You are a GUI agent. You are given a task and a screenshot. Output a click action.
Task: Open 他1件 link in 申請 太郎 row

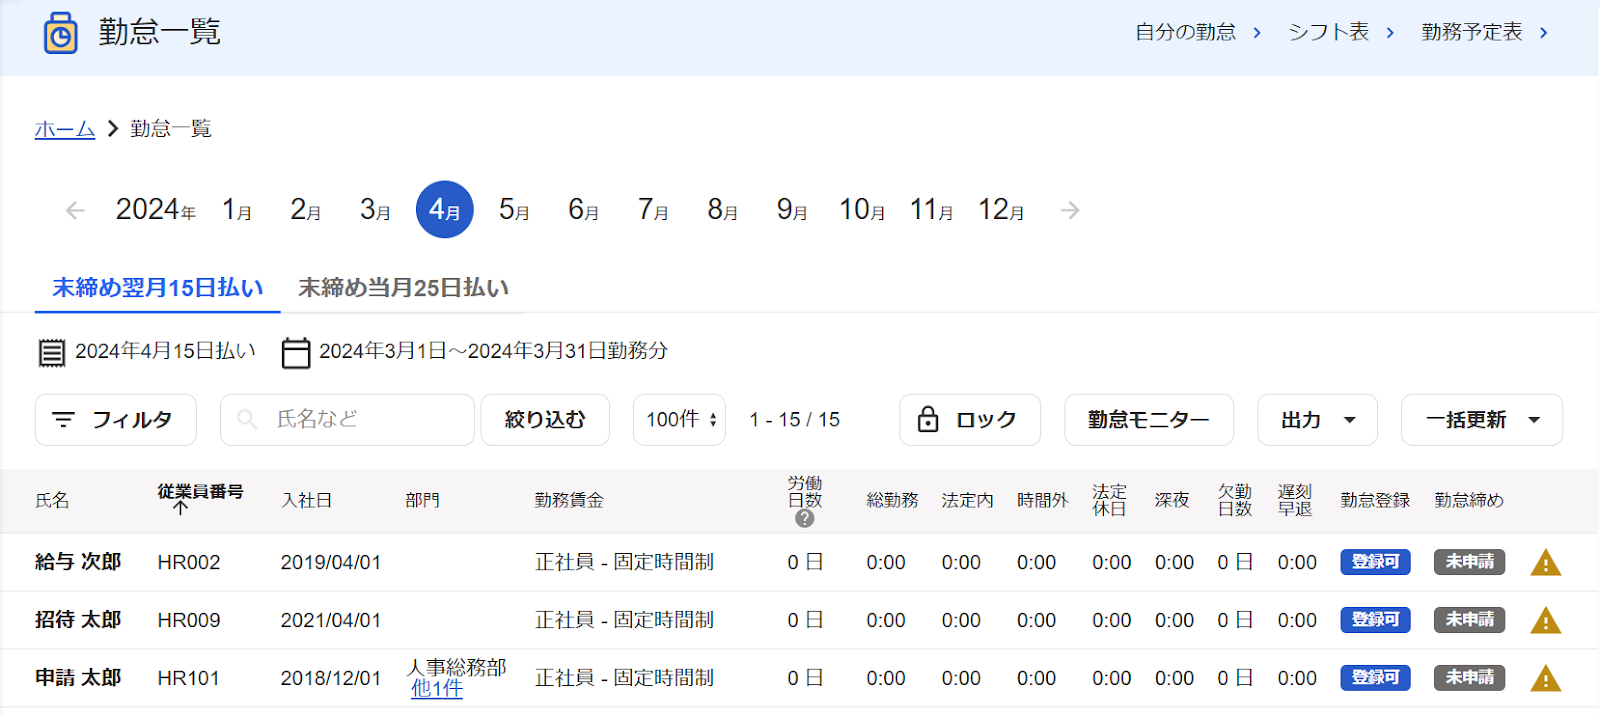(x=437, y=688)
